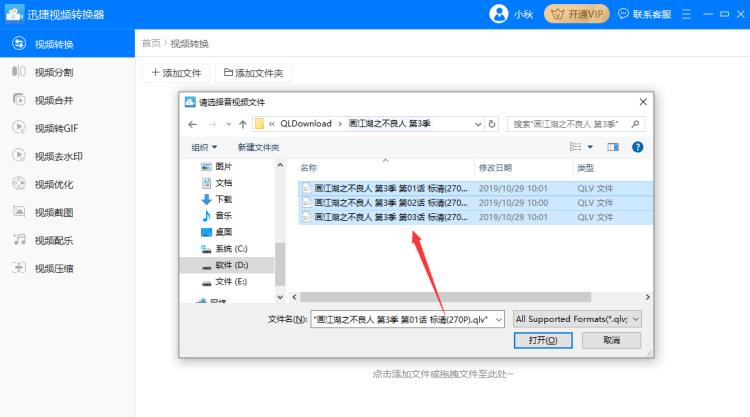750x417 pixels.
Task: Select the 第03话 QLV file row
Action: 475,217
